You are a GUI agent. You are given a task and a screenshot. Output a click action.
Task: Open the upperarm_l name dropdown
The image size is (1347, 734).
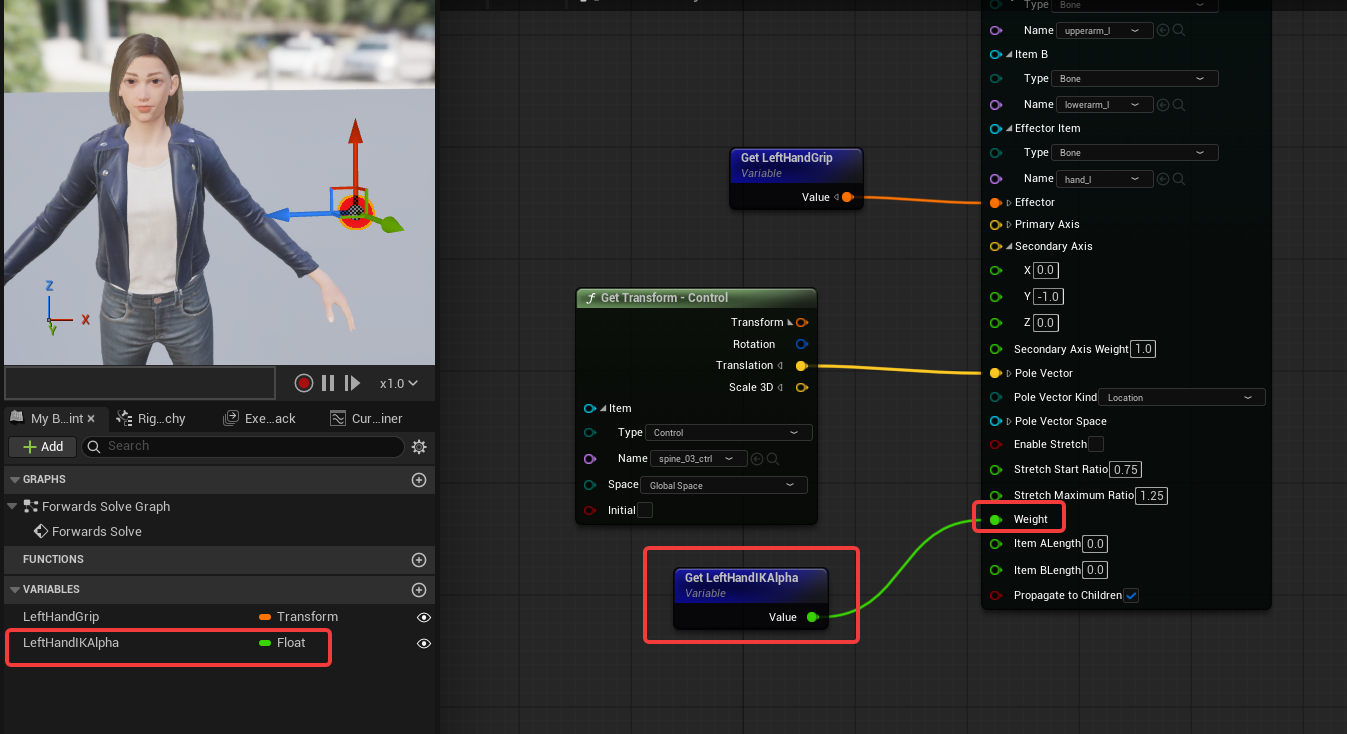click(1105, 31)
